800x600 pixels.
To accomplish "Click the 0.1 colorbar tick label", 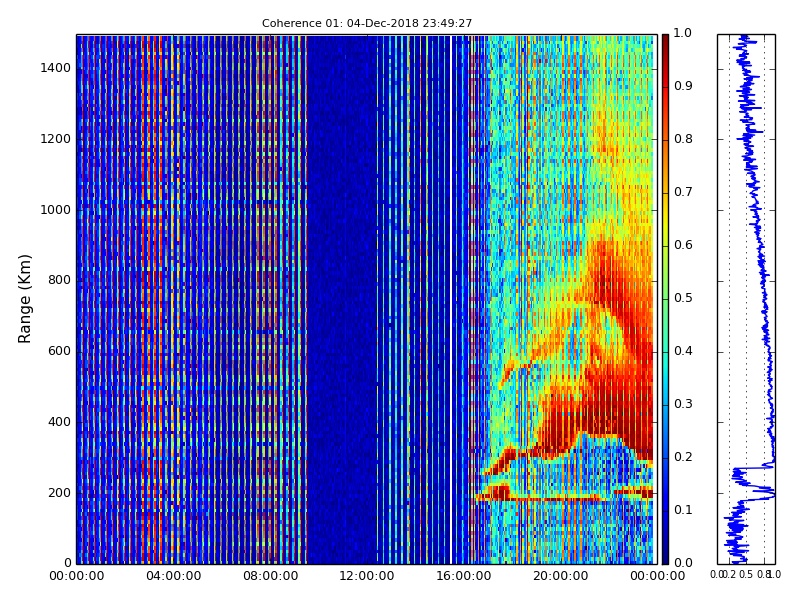I will point(683,510).
